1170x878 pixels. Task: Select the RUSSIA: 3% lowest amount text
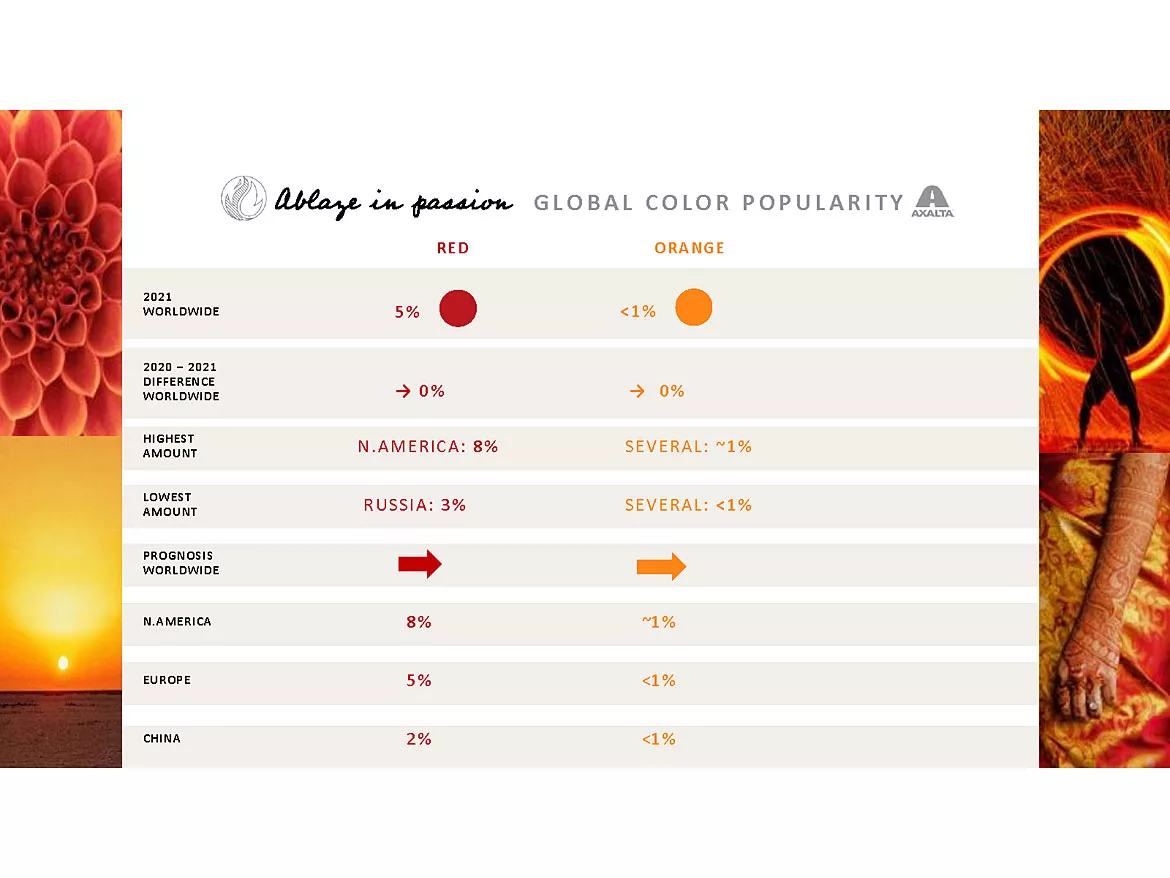click(415, 505)
